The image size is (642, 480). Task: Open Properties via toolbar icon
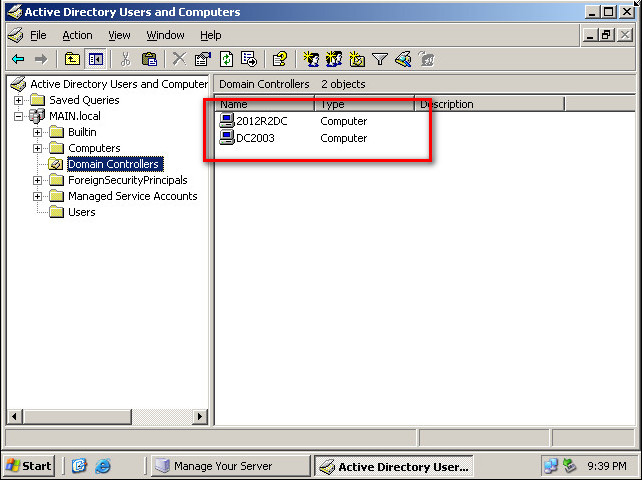203,60
